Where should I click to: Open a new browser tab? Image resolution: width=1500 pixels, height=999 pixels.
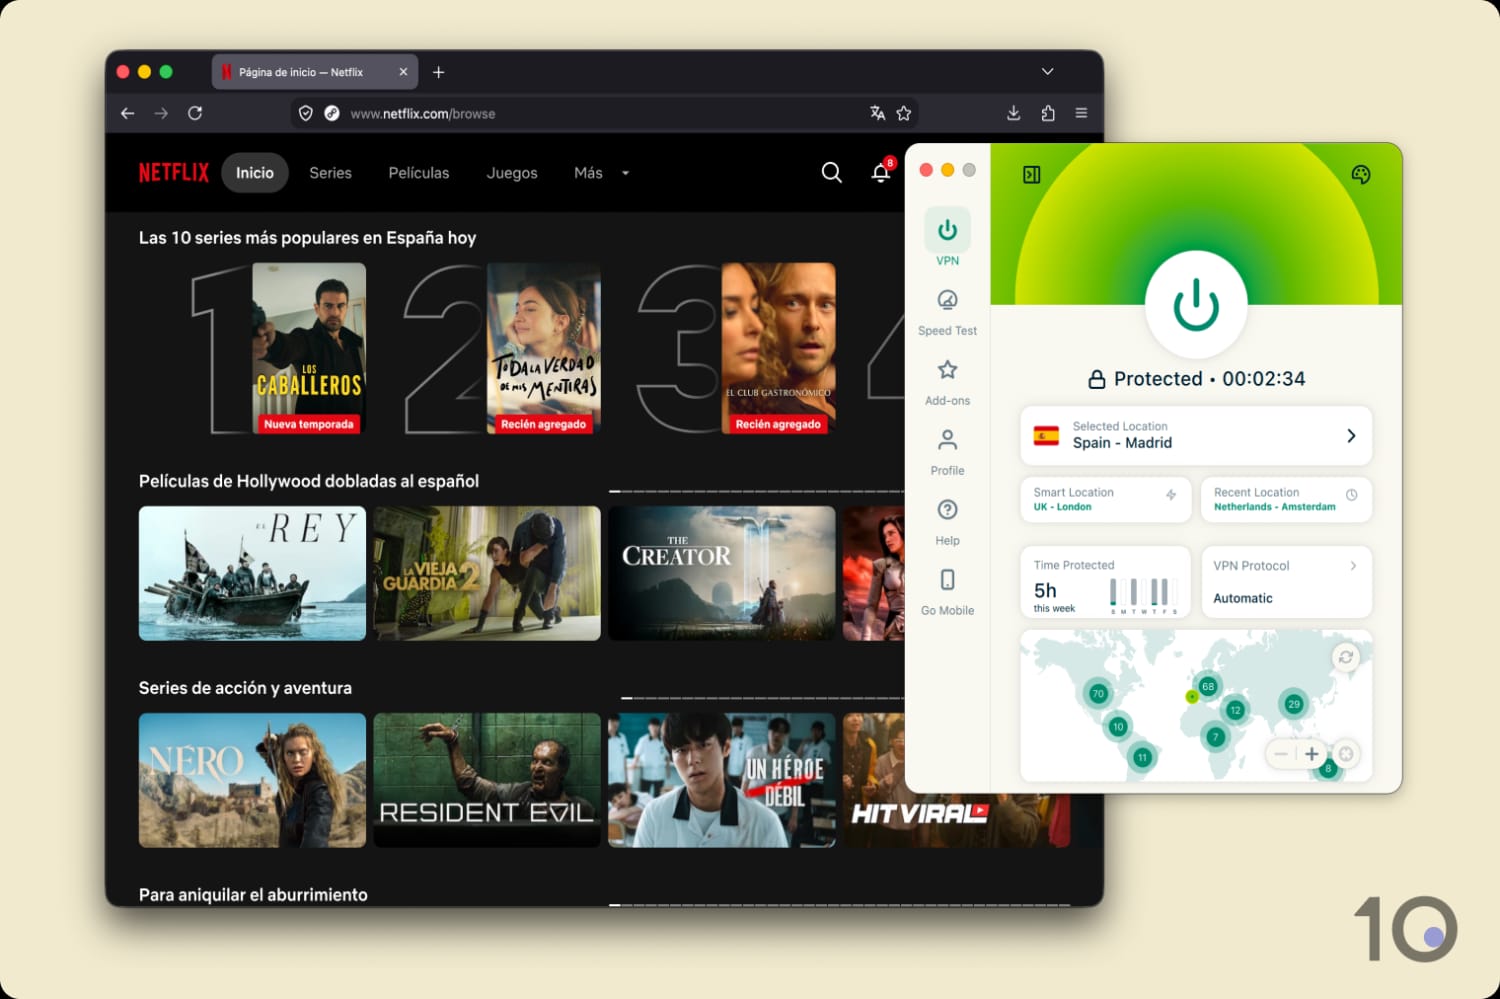coord(438,72)
